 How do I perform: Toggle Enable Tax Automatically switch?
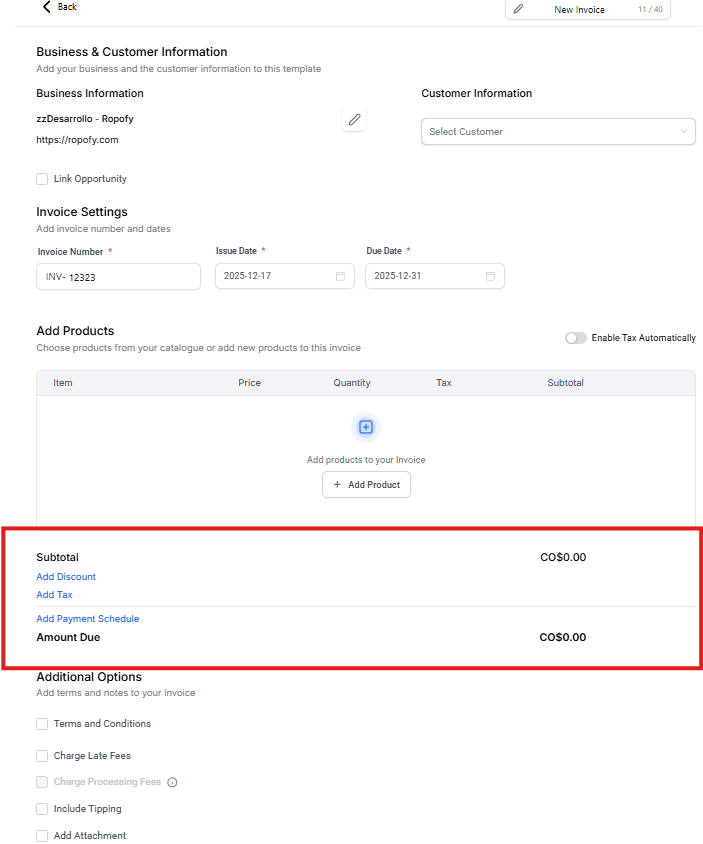coord(576,338)
